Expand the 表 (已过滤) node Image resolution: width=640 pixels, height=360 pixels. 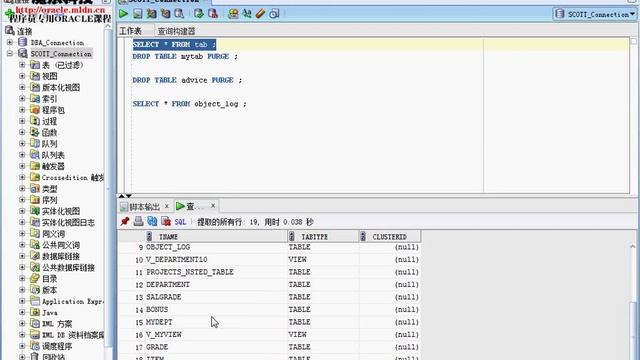tap(22, 65)
